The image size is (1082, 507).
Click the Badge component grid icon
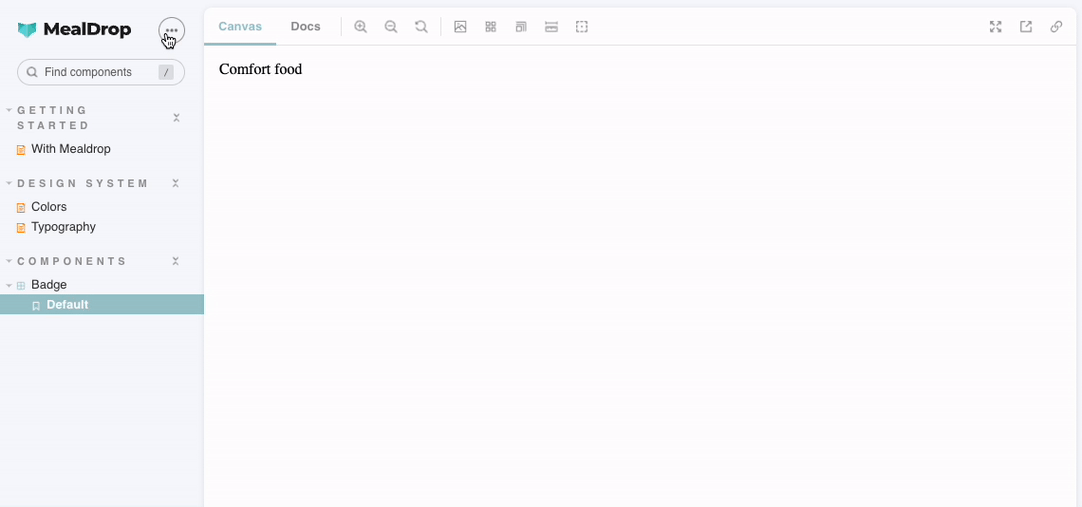coord(21,286)
